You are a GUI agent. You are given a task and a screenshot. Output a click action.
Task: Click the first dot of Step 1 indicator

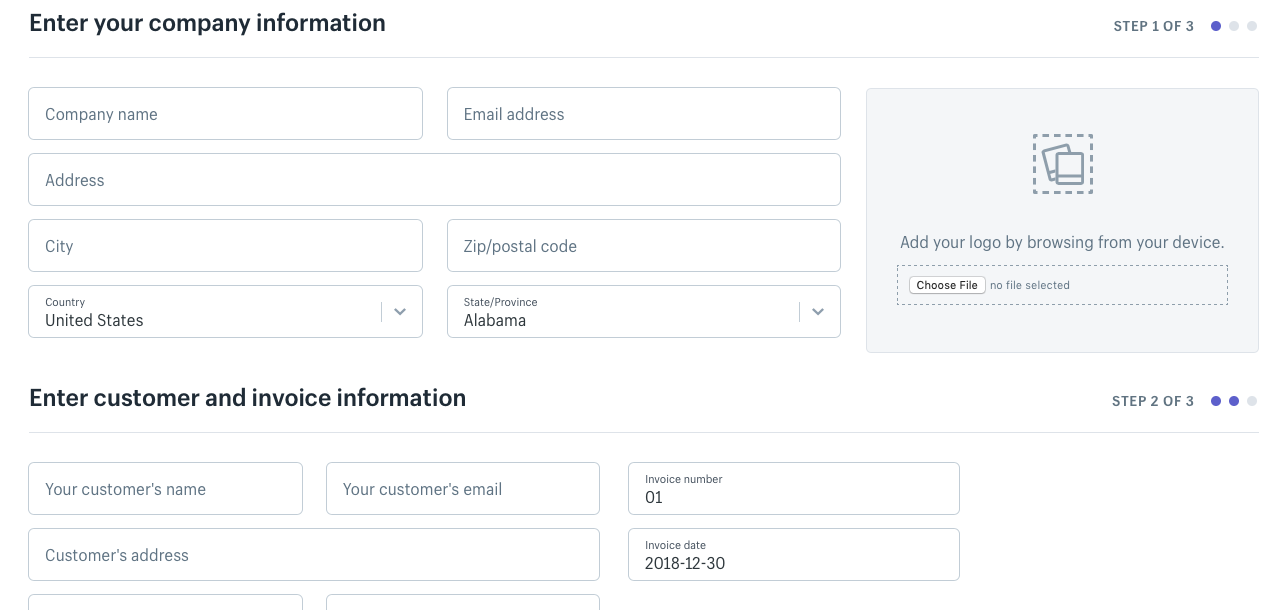(1216, 26)
